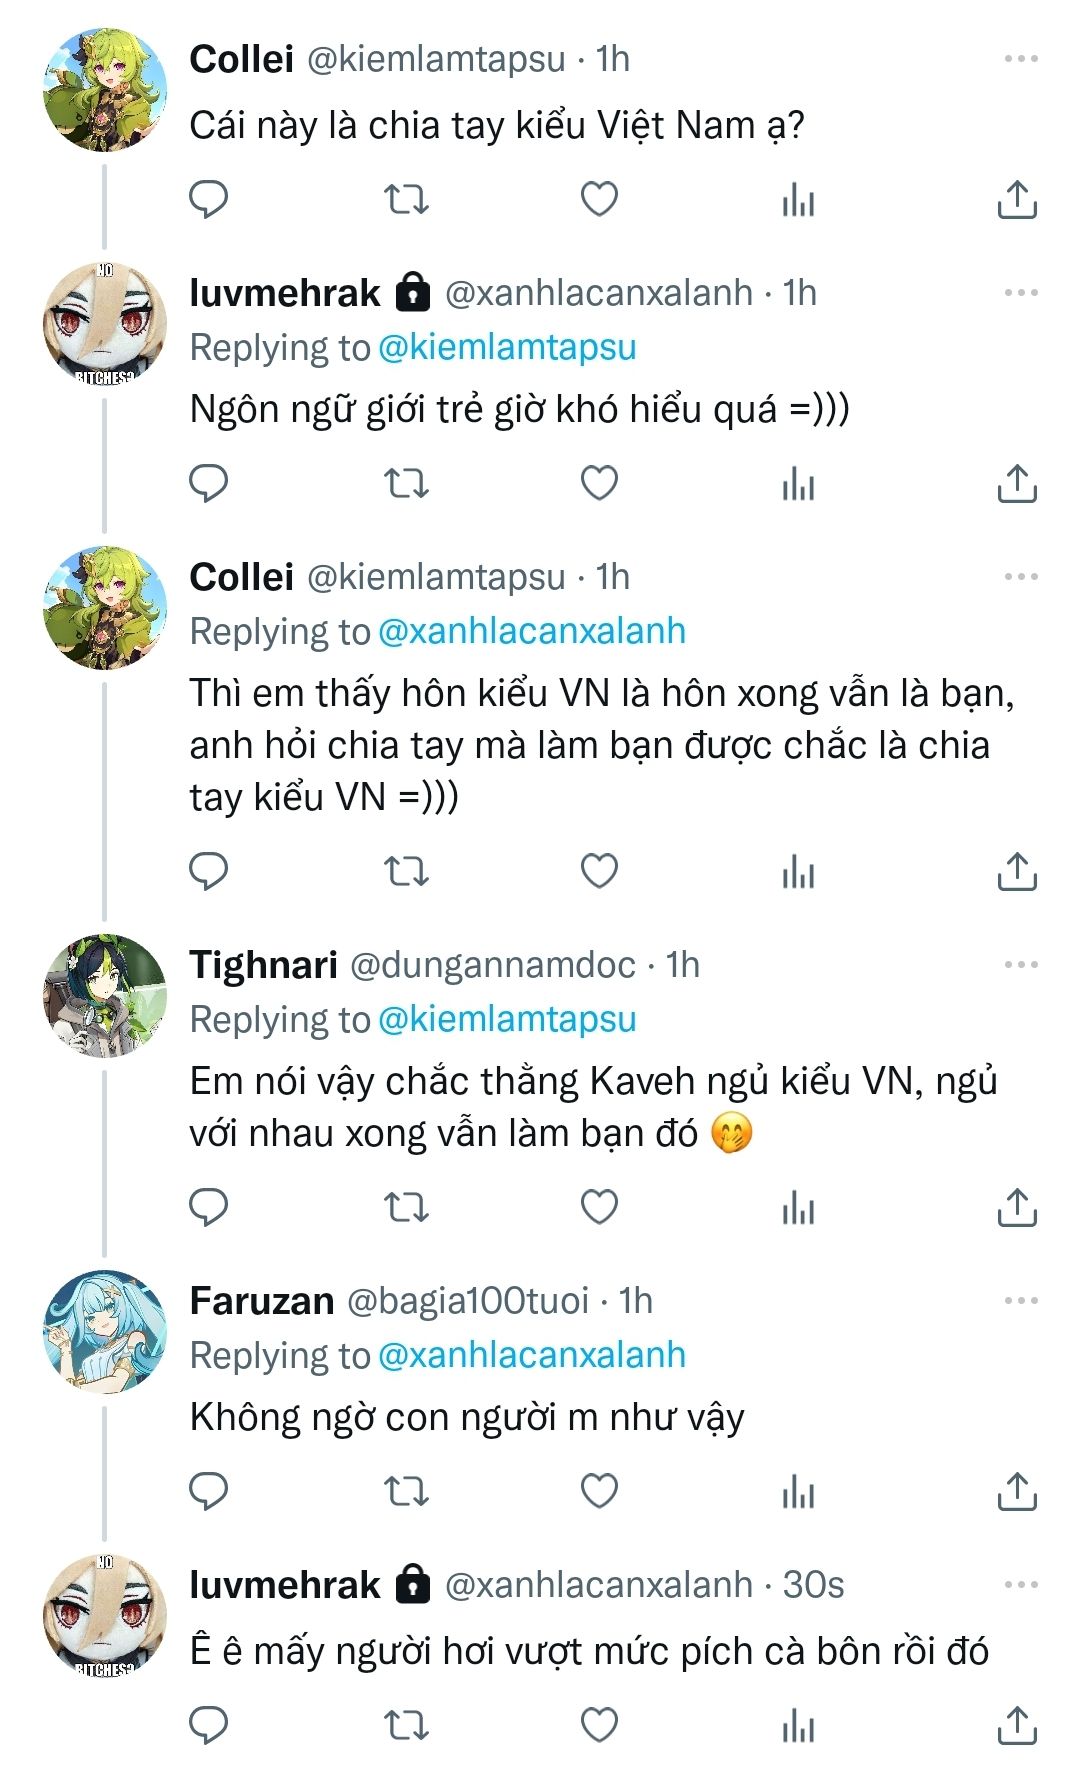Screen dimensions: 1080x1783
Task: Like luvmehrak's tweet about Ngôn ngữ giới trẻ
Action: 599,484
